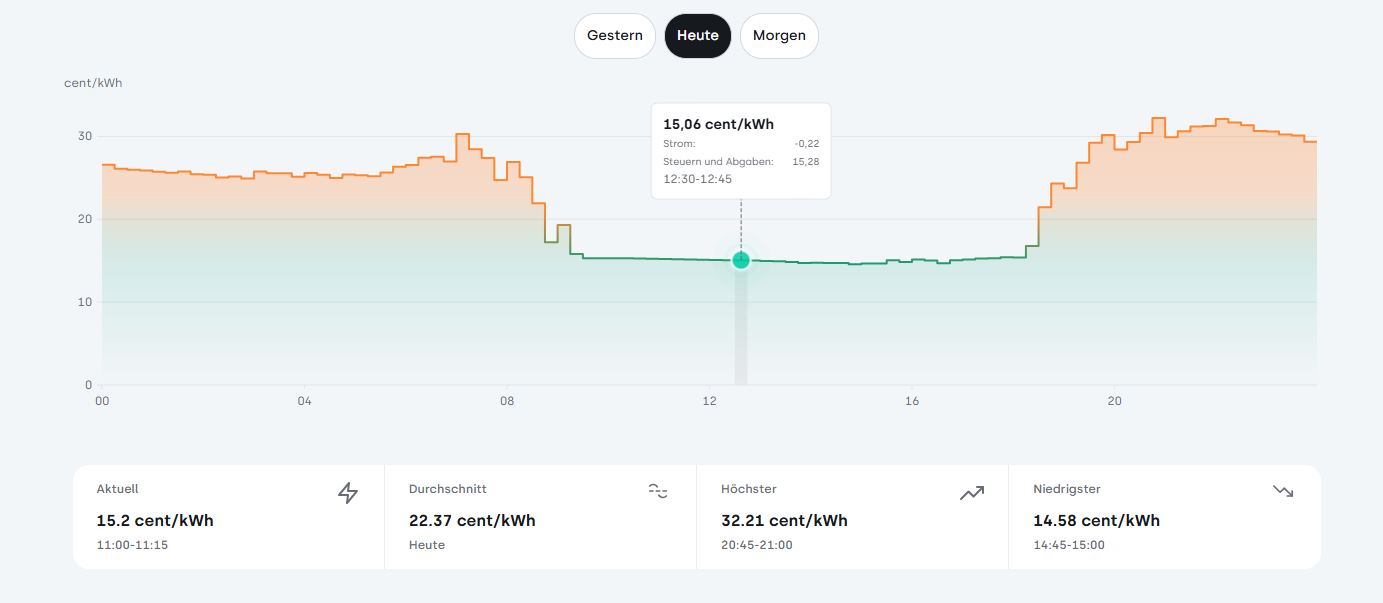Click the 12:30-12:45 time range in tooltip
Screen dimensions: 1383x603
(698, 179)
